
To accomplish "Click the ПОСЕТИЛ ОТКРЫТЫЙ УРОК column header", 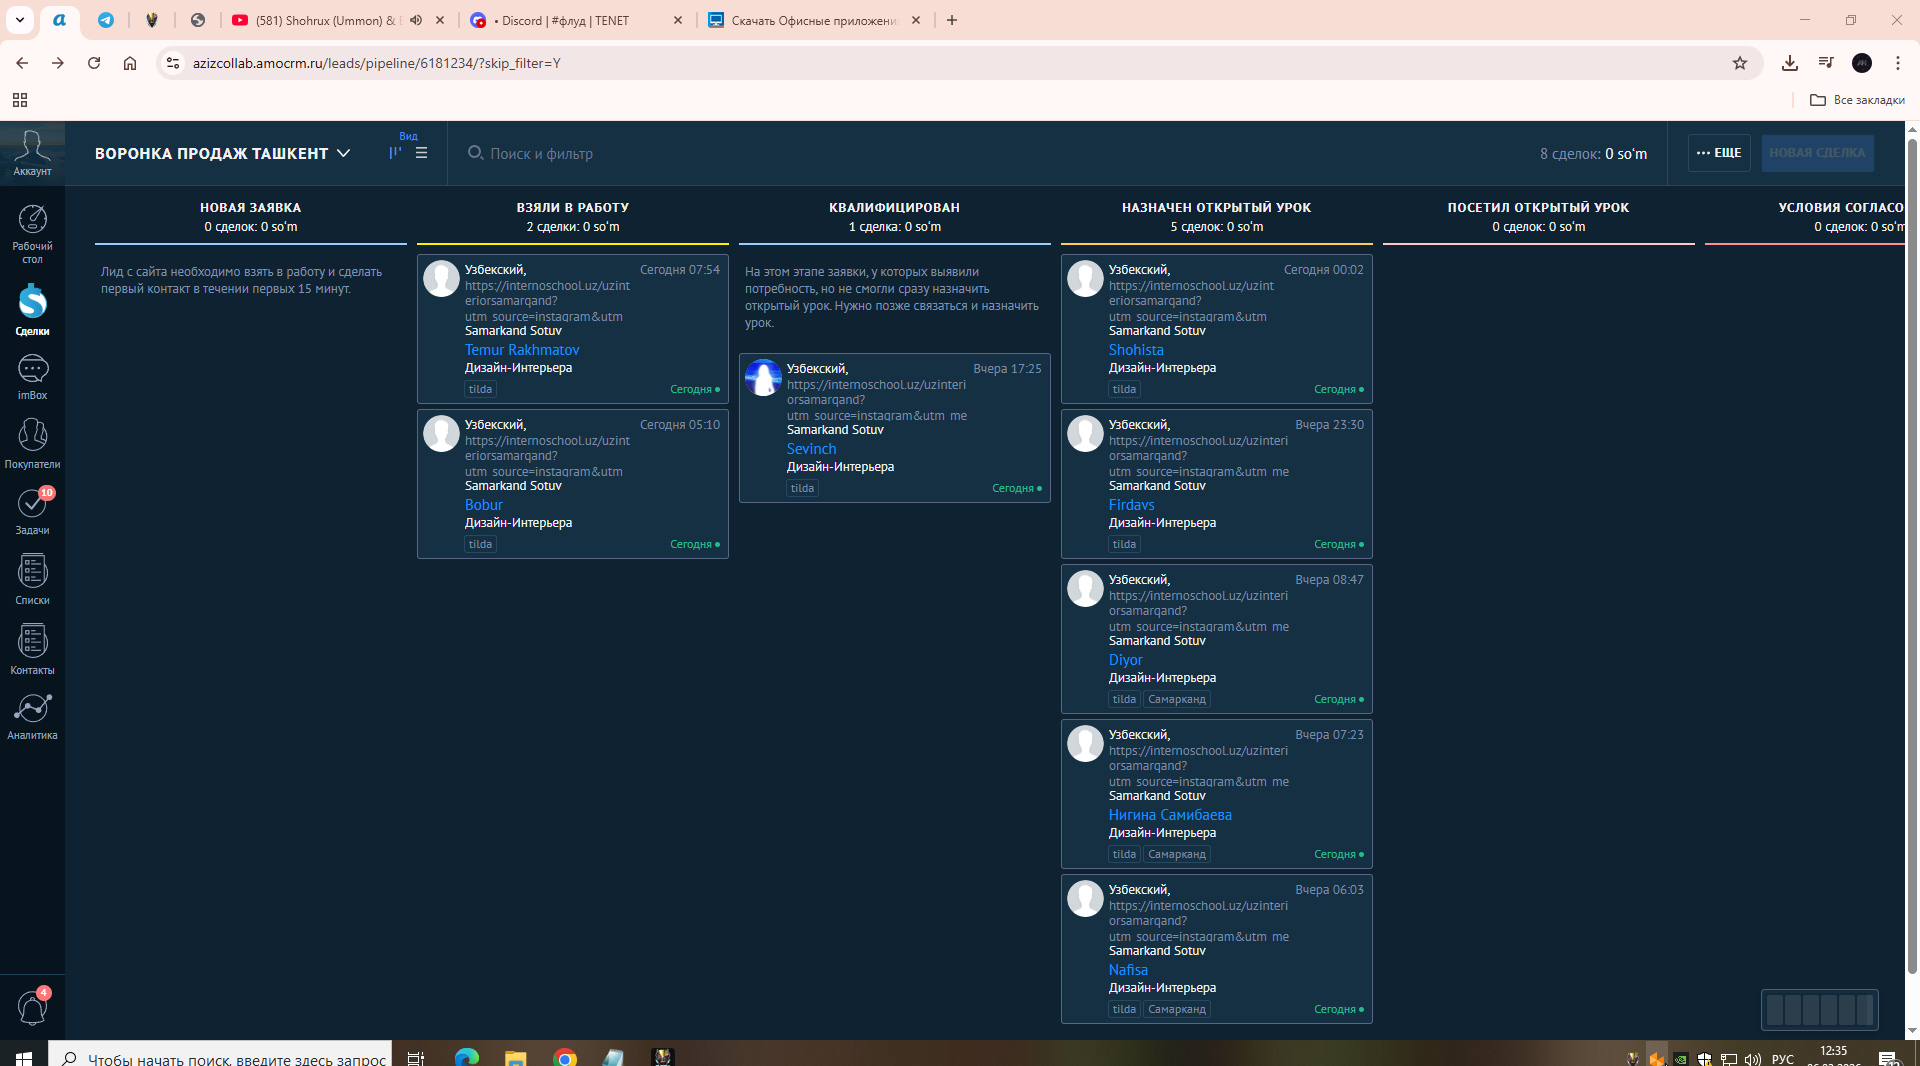I will pos(1539,208).
